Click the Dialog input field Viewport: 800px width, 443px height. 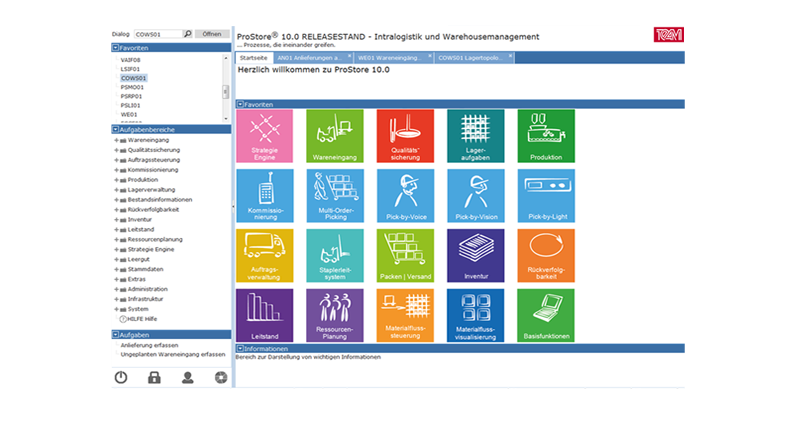coord(157,33)
